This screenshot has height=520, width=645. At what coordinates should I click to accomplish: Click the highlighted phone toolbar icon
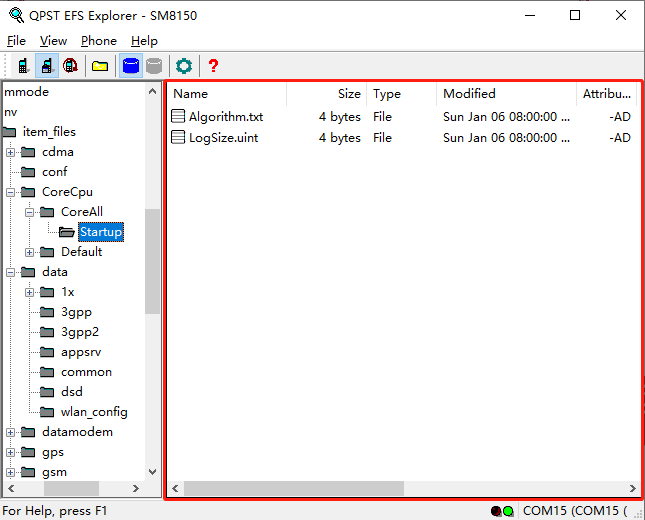click(47, 66)
